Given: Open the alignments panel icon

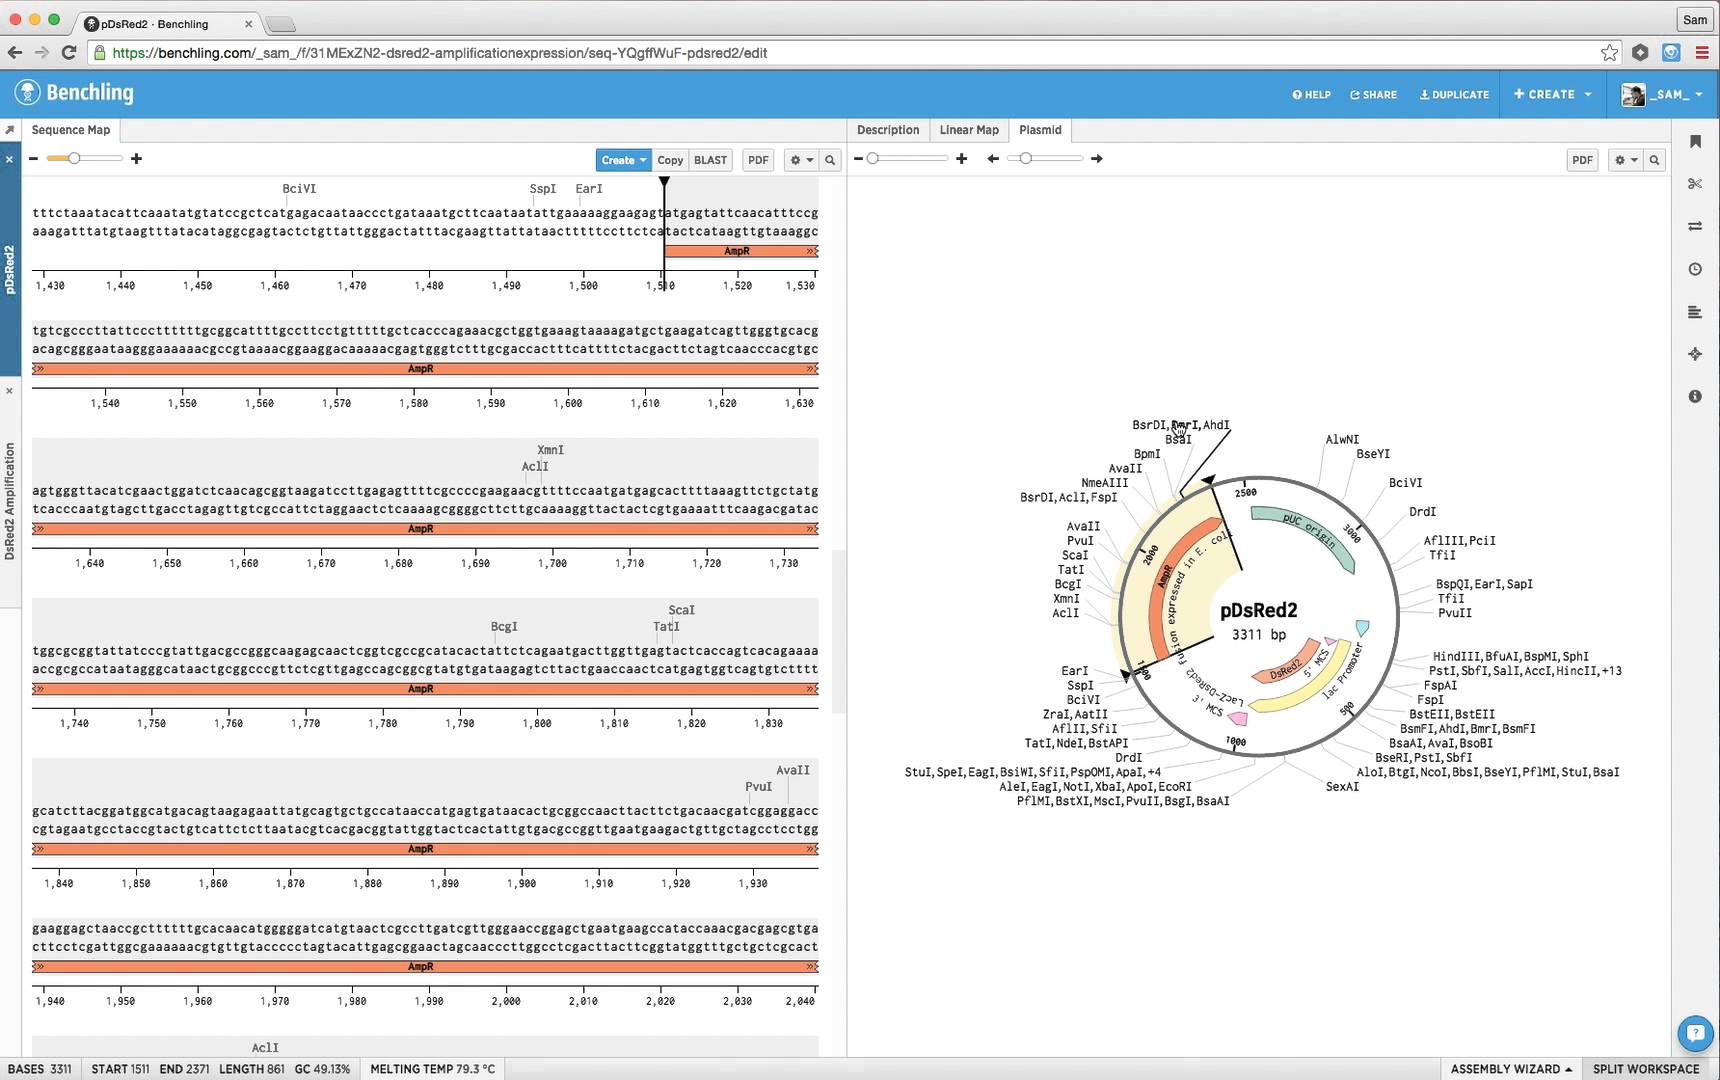Looking at the screenshot, I should point(1695,311).
